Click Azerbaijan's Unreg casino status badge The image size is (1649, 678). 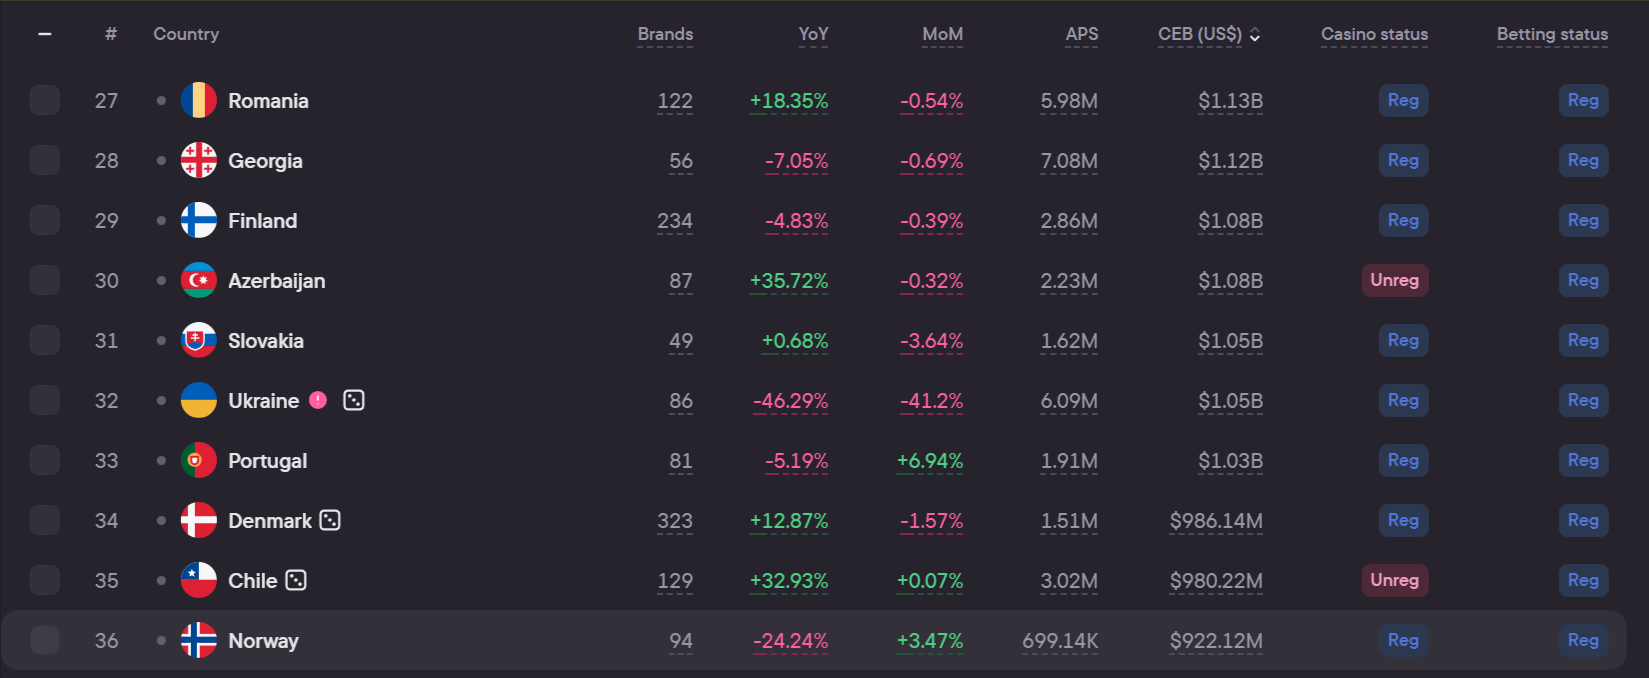pyautogui.click(x=1394, y=280)
